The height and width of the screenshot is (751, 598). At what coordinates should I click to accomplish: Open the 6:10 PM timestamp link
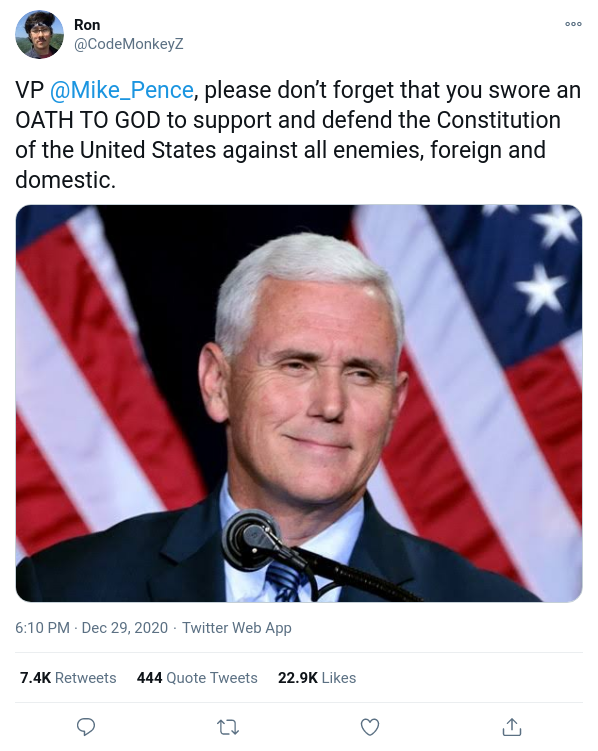43,627
